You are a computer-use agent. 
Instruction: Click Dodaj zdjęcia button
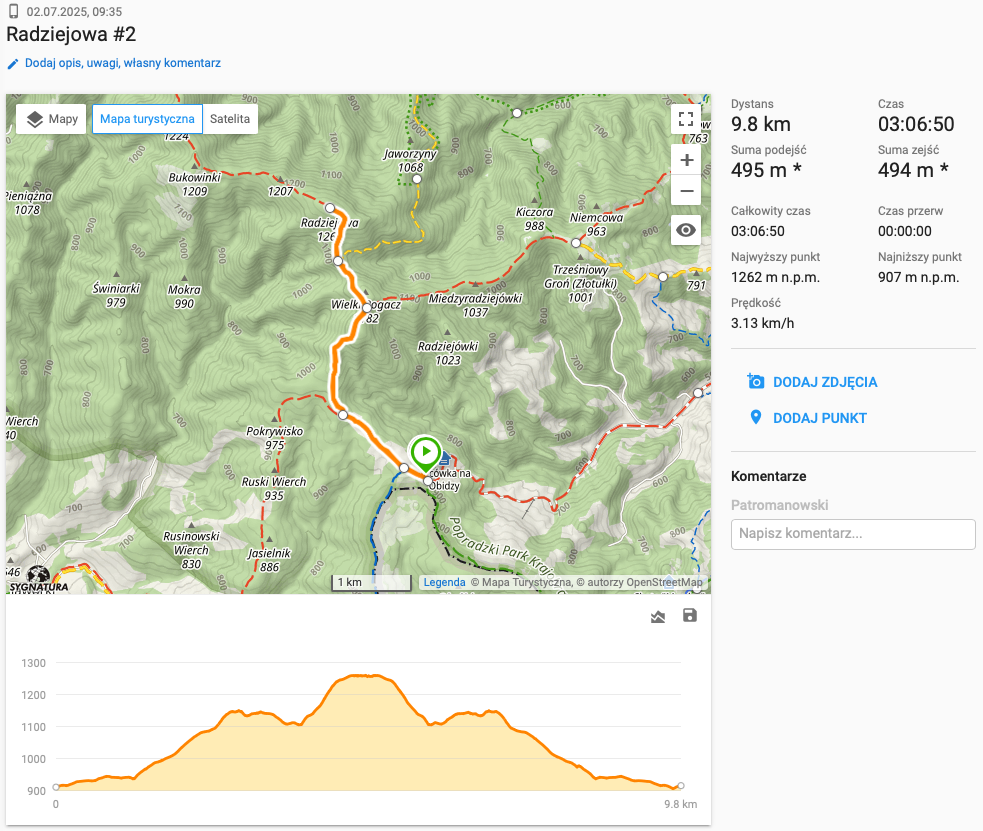coord(812,382)
